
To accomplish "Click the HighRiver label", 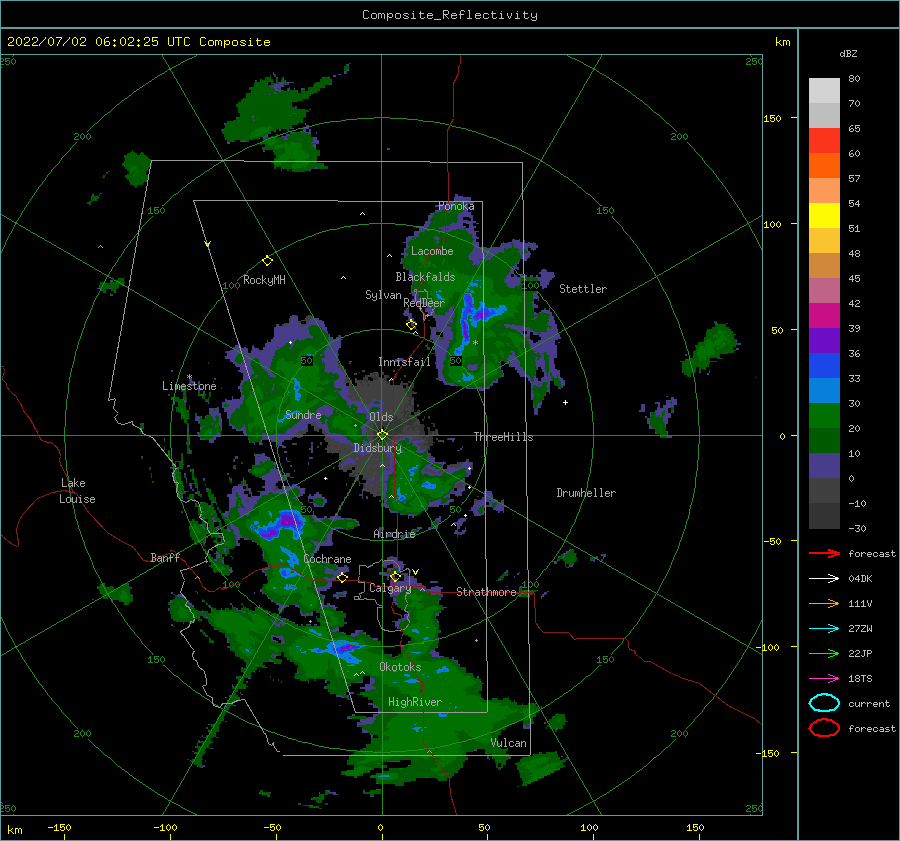I will pos(415,702).
